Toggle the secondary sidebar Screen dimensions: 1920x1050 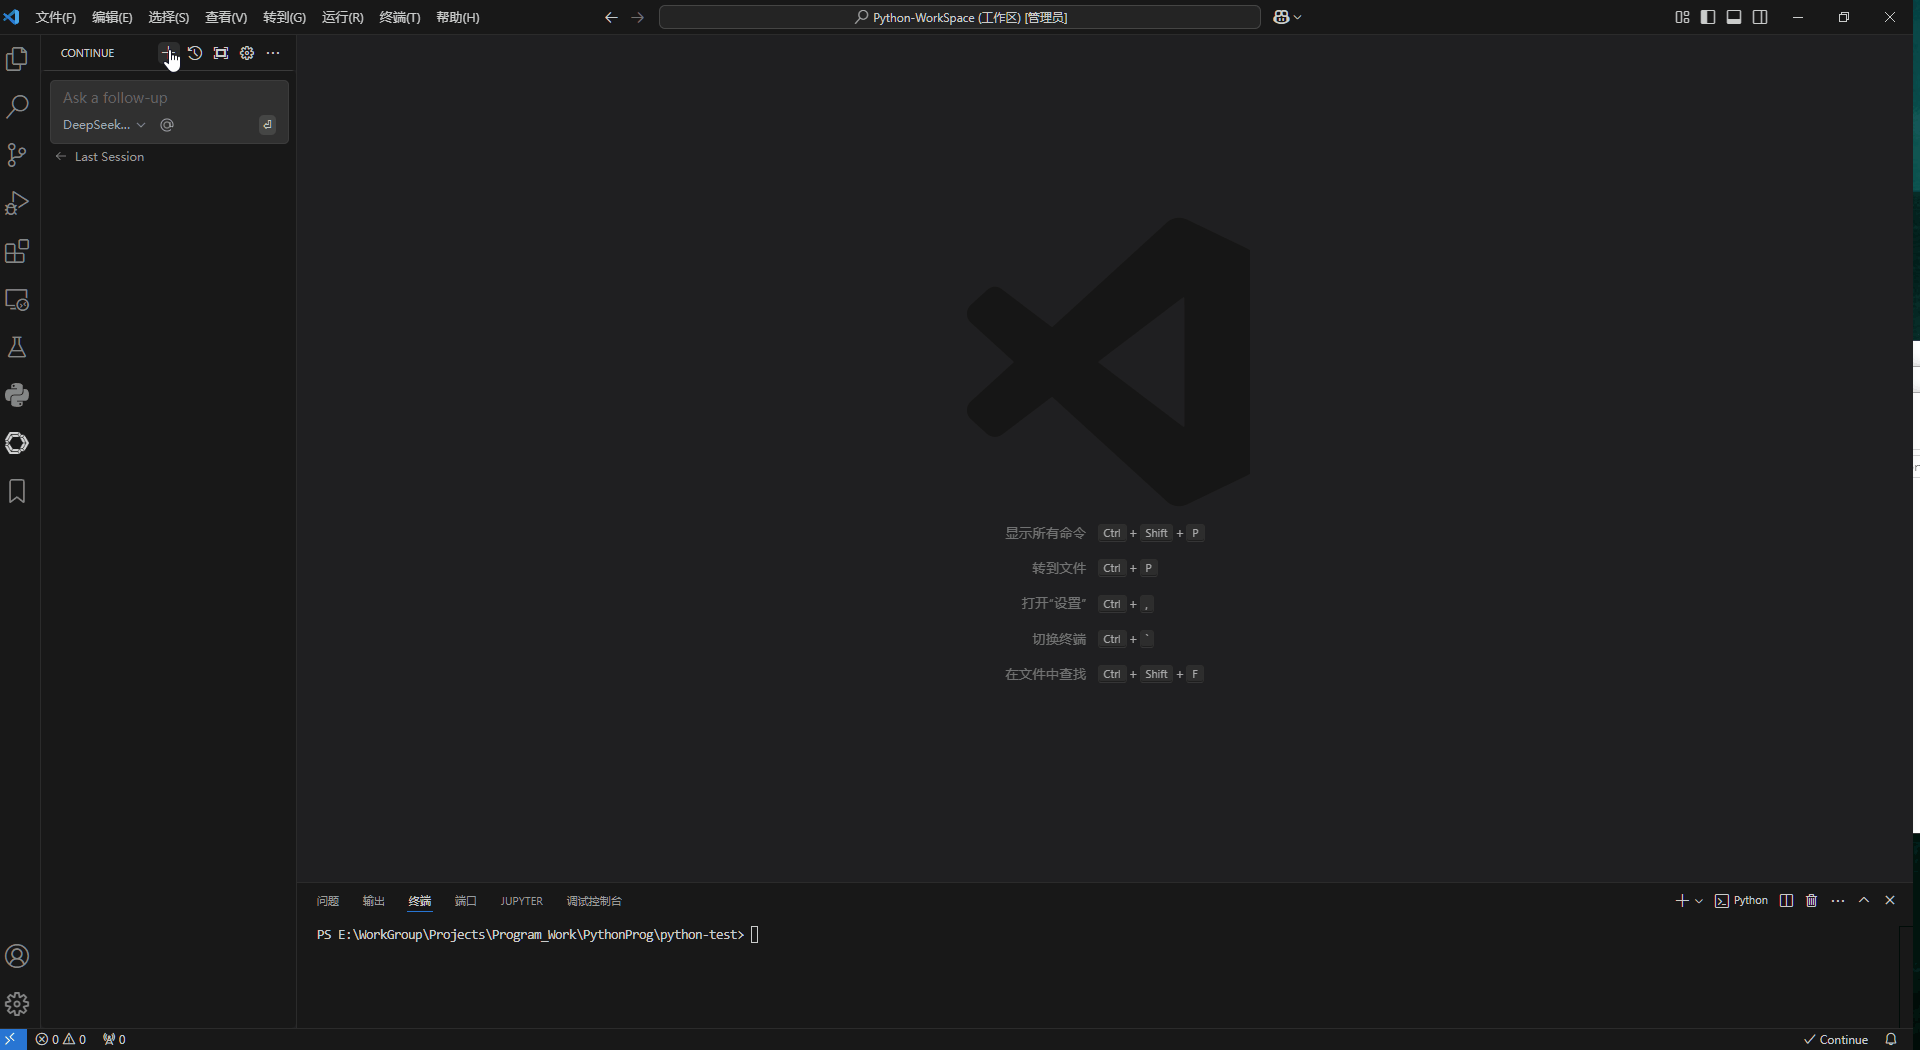pyautogui.click(x=1759, y=17)
